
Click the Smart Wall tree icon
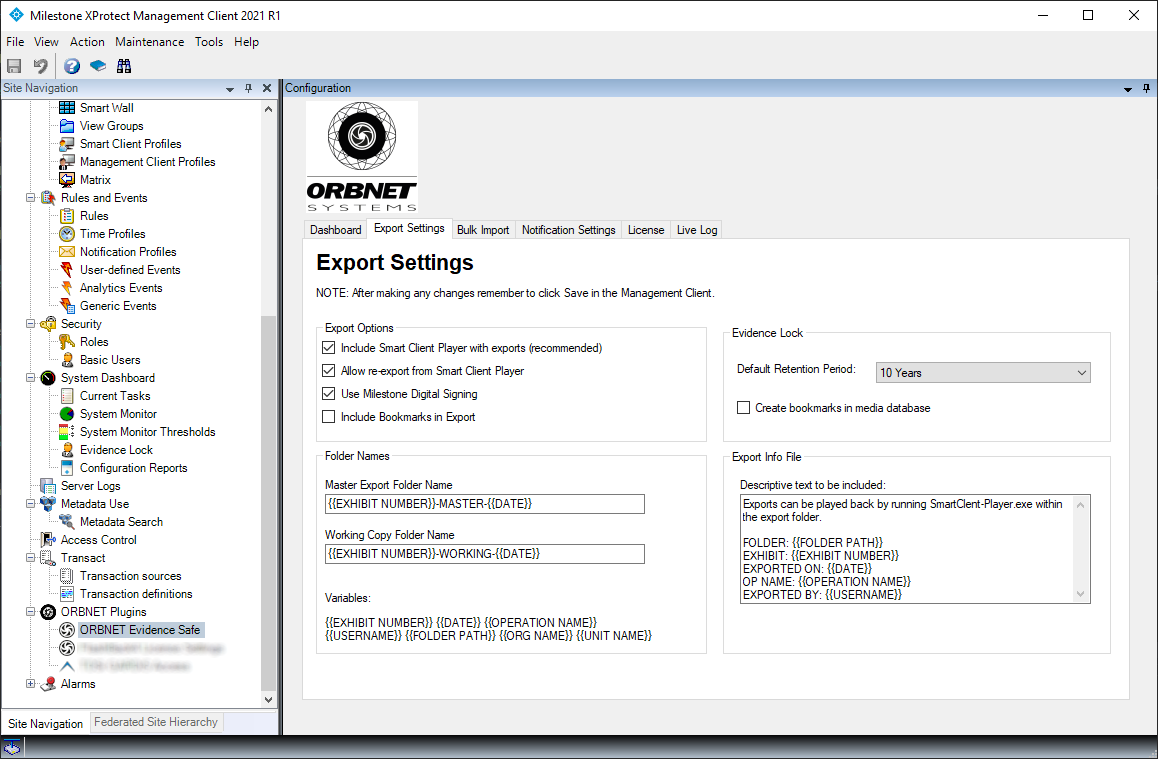(67, 108)
